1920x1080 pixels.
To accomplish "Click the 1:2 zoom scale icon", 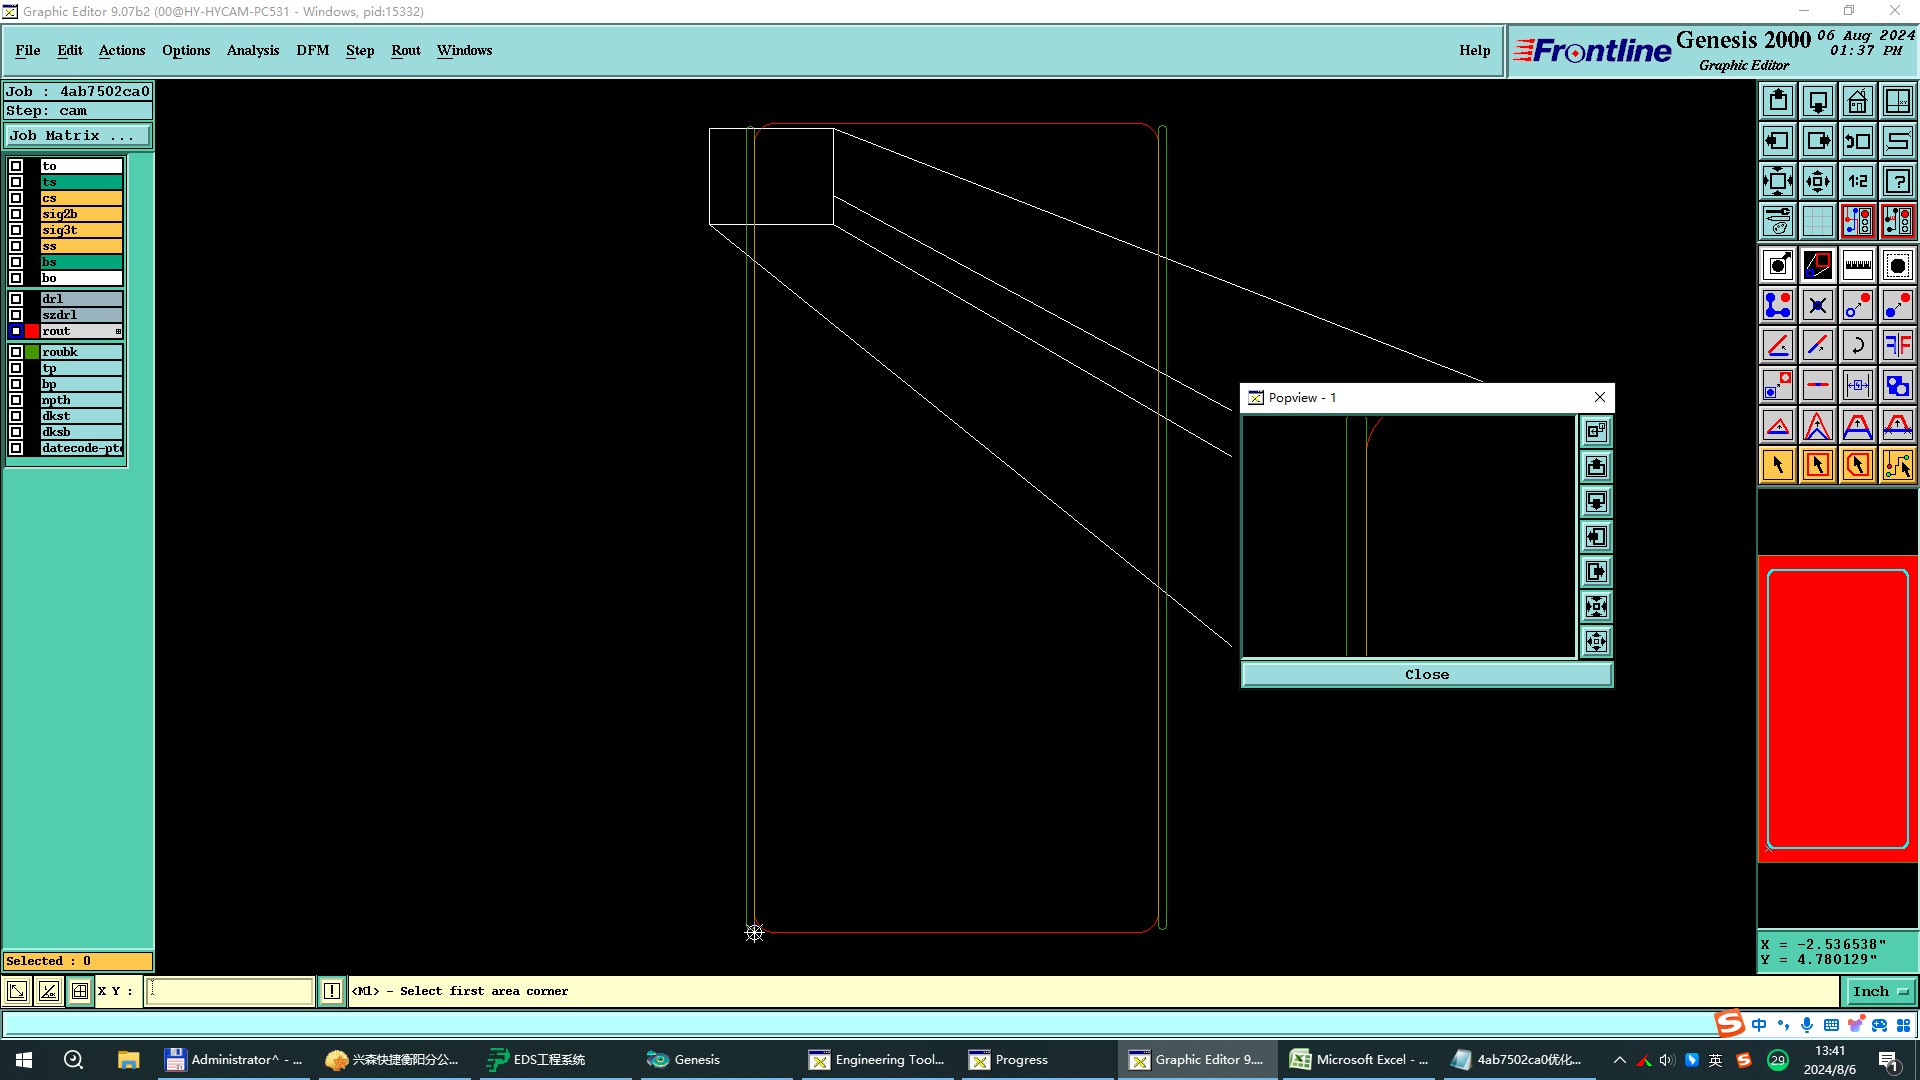I will [x=1857, y=181].
